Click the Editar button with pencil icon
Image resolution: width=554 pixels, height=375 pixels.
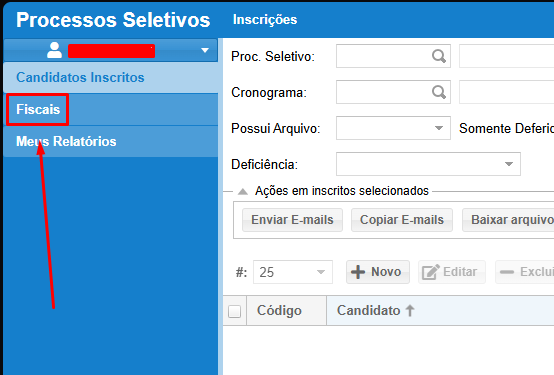452,272
